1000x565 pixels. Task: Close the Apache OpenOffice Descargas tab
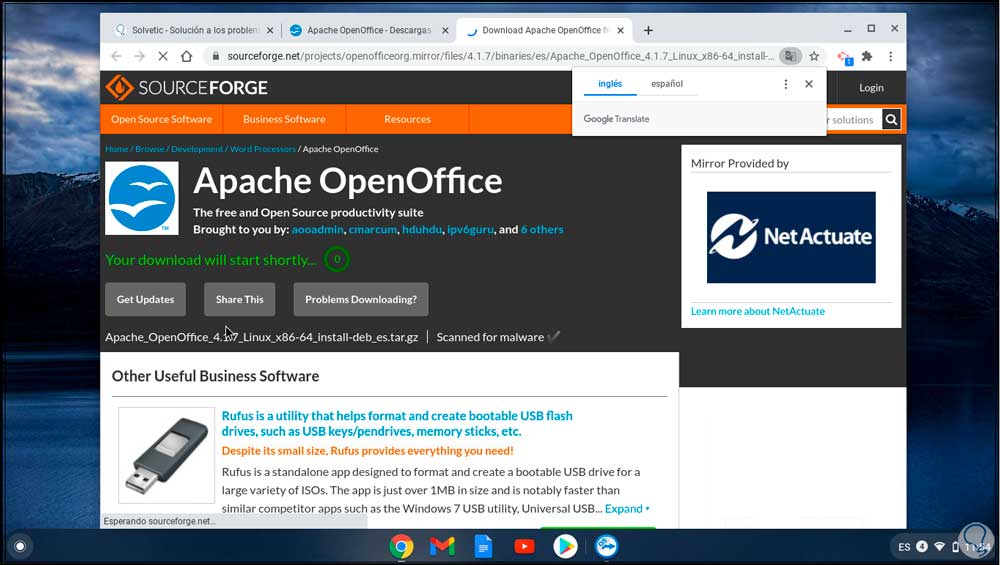pos(445,30)
